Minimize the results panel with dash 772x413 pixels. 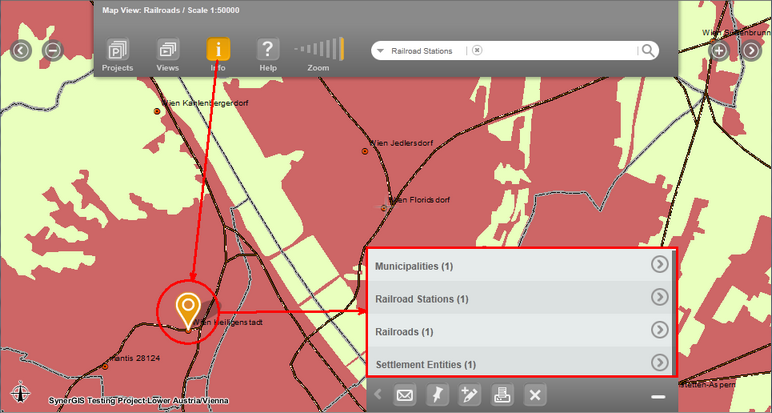(658, 397)
